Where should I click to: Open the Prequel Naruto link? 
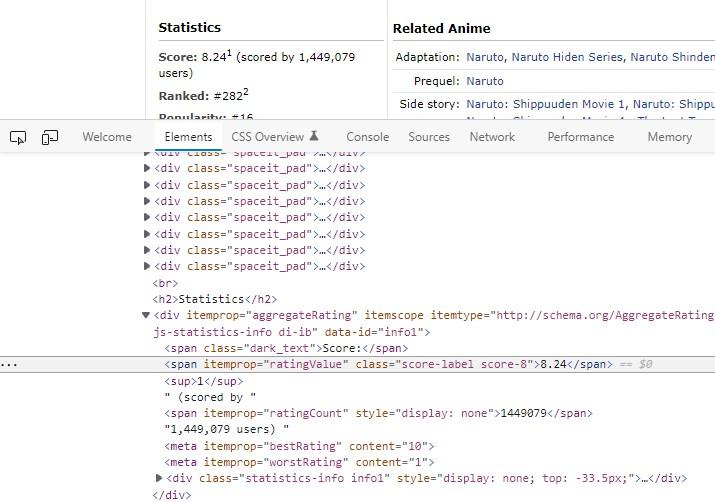485,81
